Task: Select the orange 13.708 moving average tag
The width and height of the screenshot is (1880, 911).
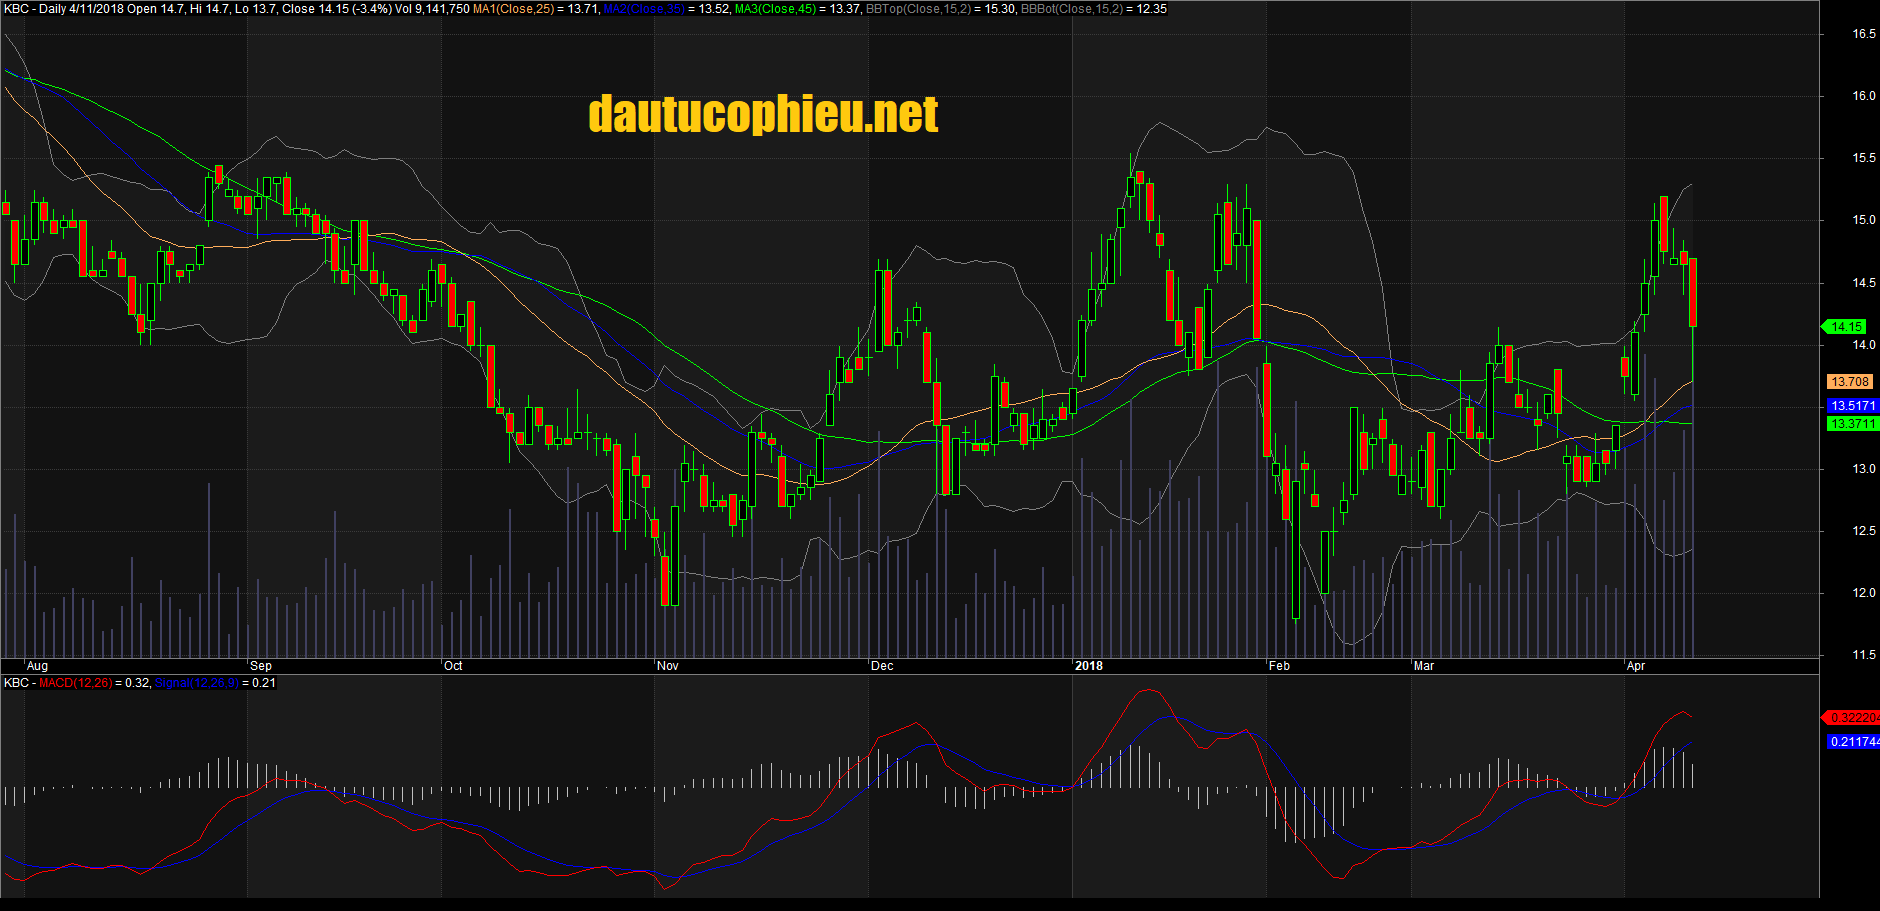Action: [x=1849, y=381]
